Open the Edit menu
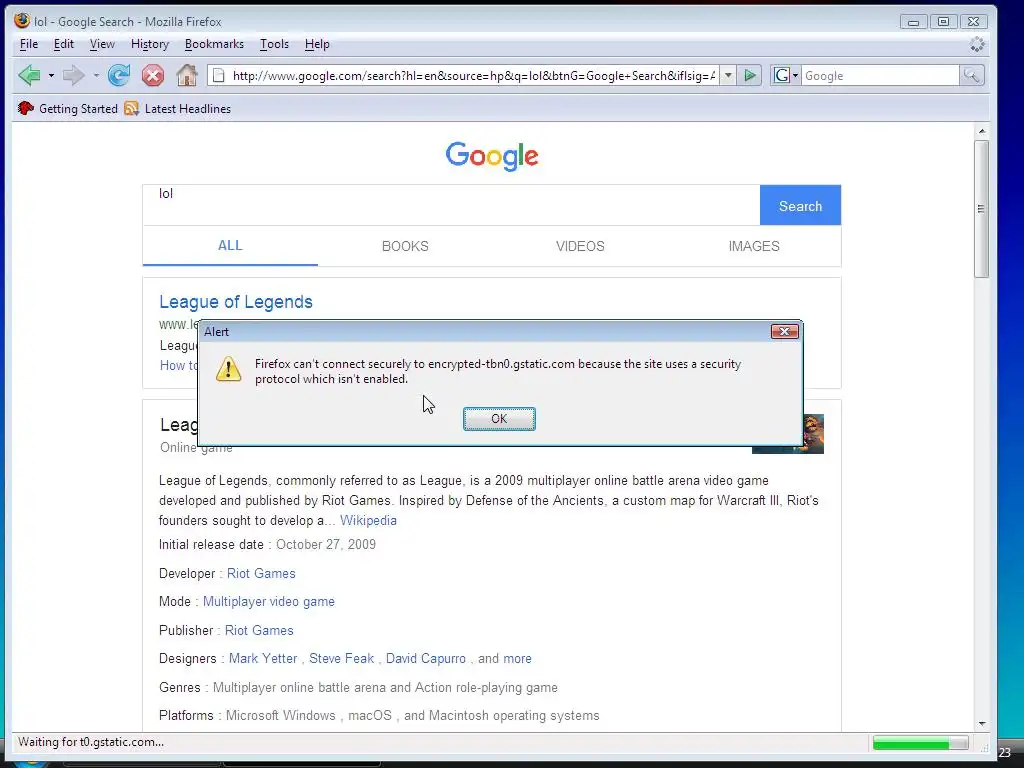Image resolution: width=1024 pixels, height=768 pixels. (x=63, y=44)
